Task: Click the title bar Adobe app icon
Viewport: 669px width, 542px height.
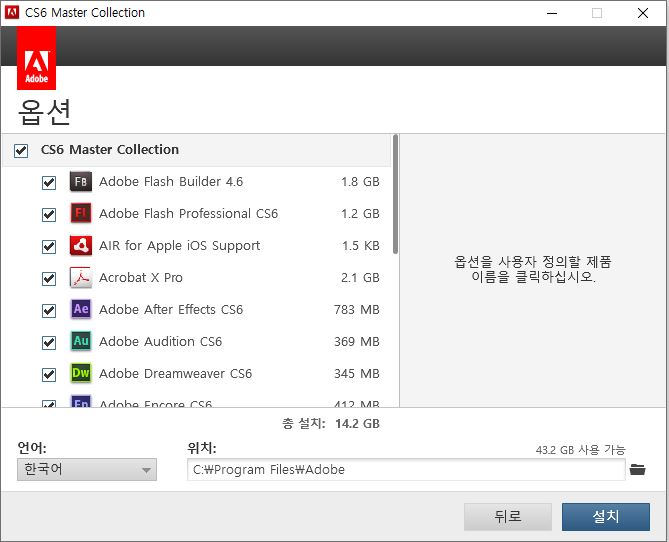Action: pyautogui.click(x=12, y=12)
